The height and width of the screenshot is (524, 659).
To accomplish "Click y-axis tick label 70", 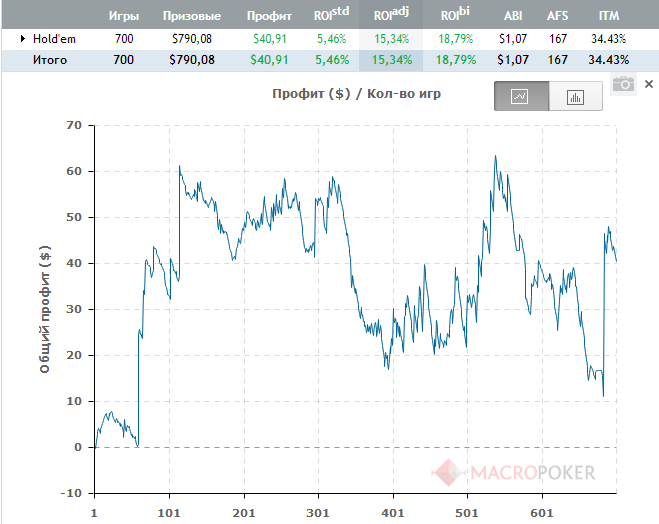I will 74,125.
